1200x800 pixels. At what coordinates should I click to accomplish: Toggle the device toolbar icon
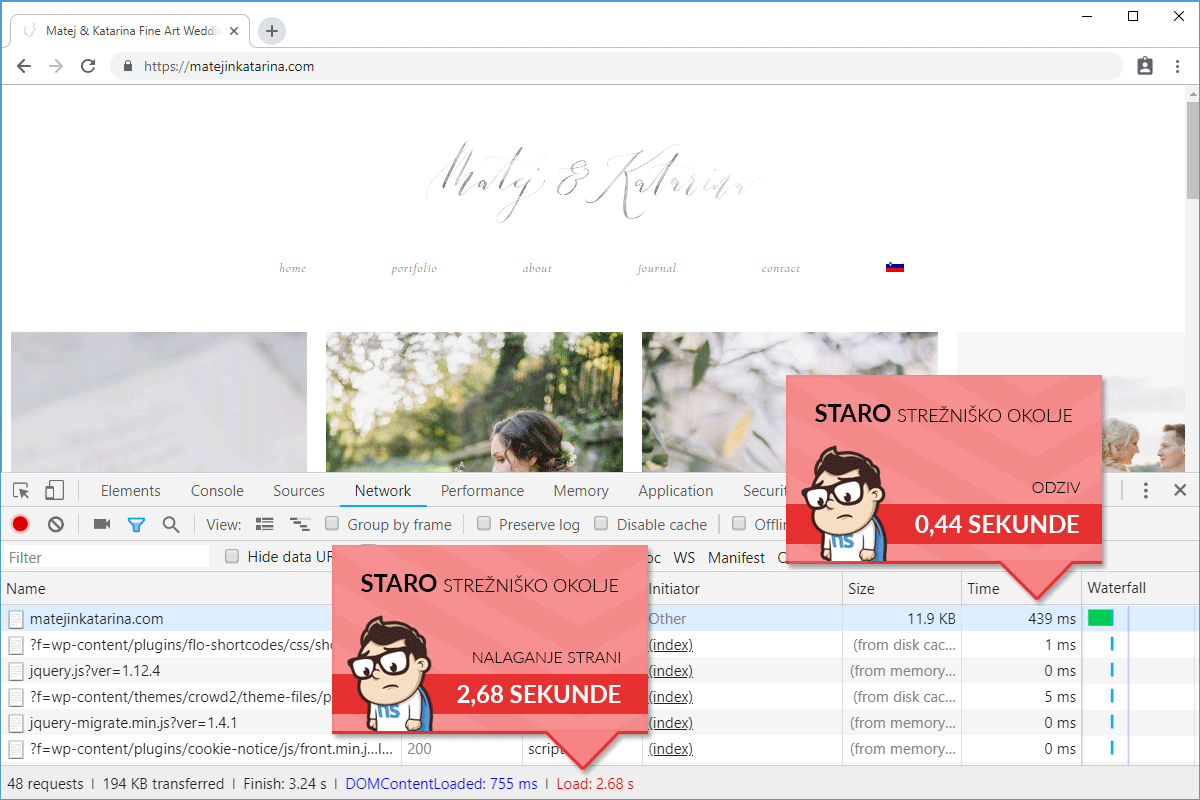54,490
